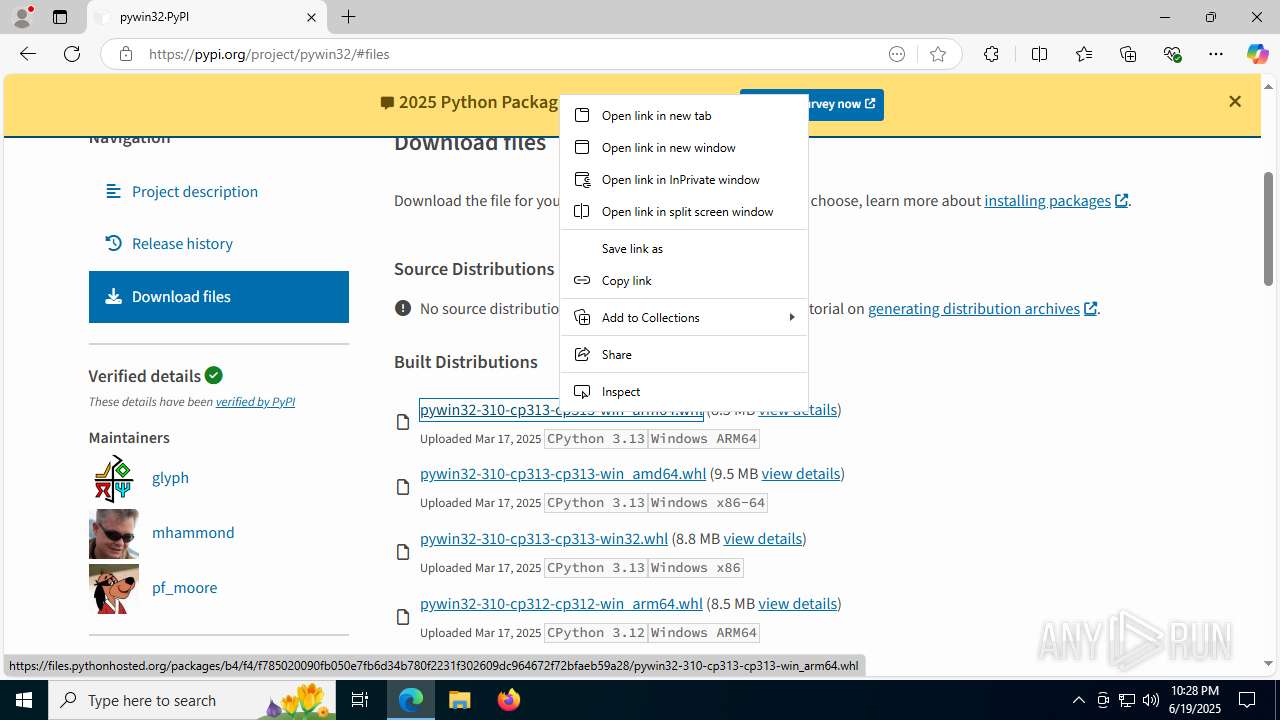Screen dimensions: 1280x720
Task: Click glyph's avatar image
Action: 114,478
